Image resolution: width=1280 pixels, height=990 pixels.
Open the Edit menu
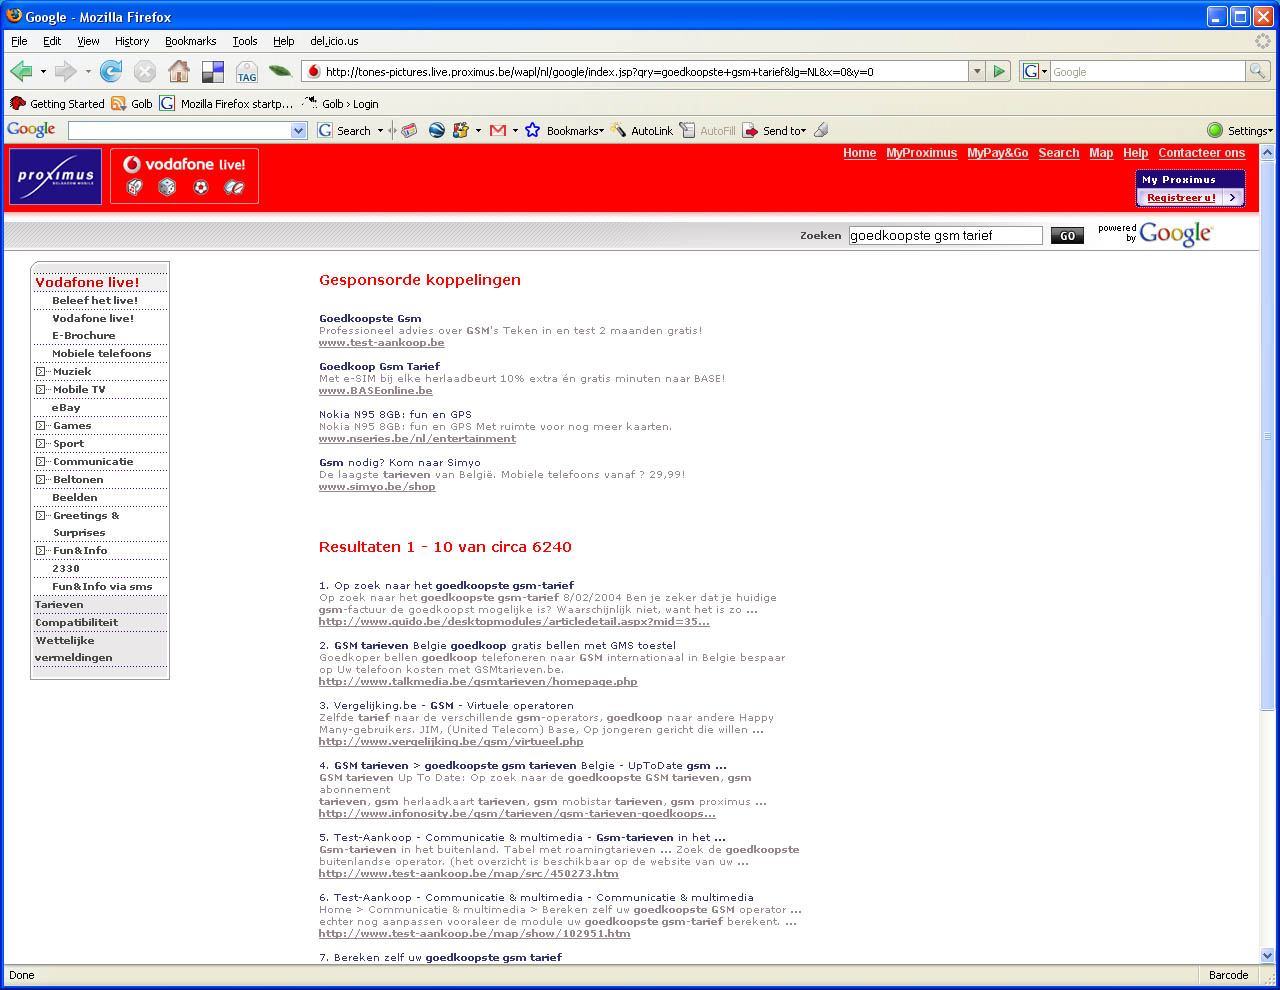click(52, 41)
